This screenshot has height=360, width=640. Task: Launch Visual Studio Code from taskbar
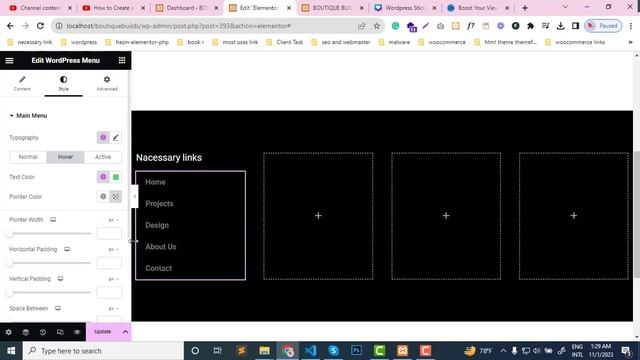[310, 351]
